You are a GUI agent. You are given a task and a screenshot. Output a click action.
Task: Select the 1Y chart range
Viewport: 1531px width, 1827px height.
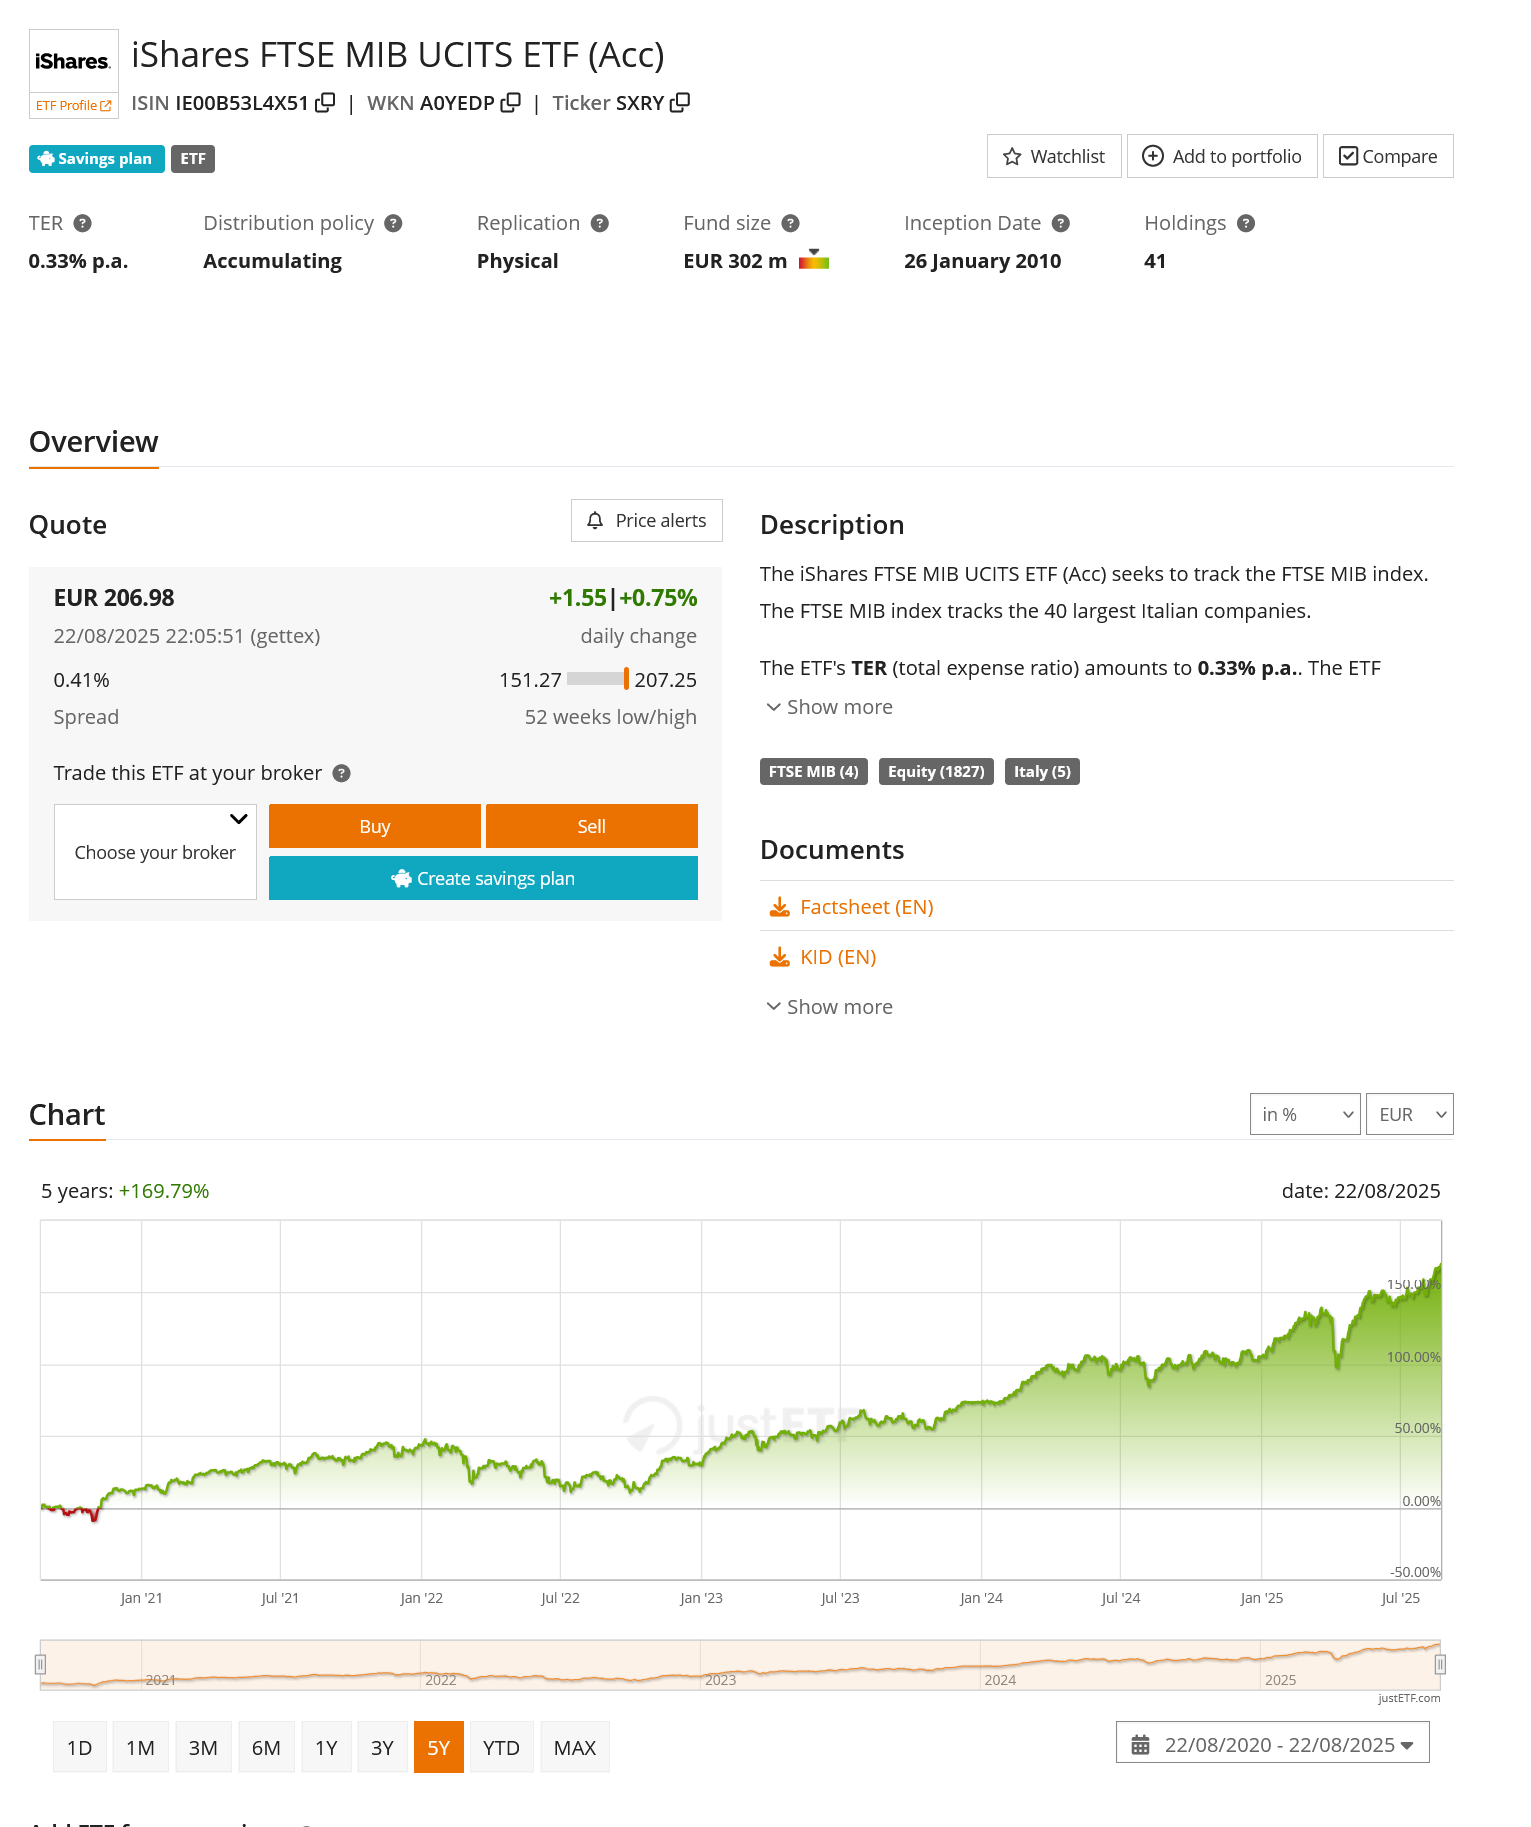point(326,1747)
